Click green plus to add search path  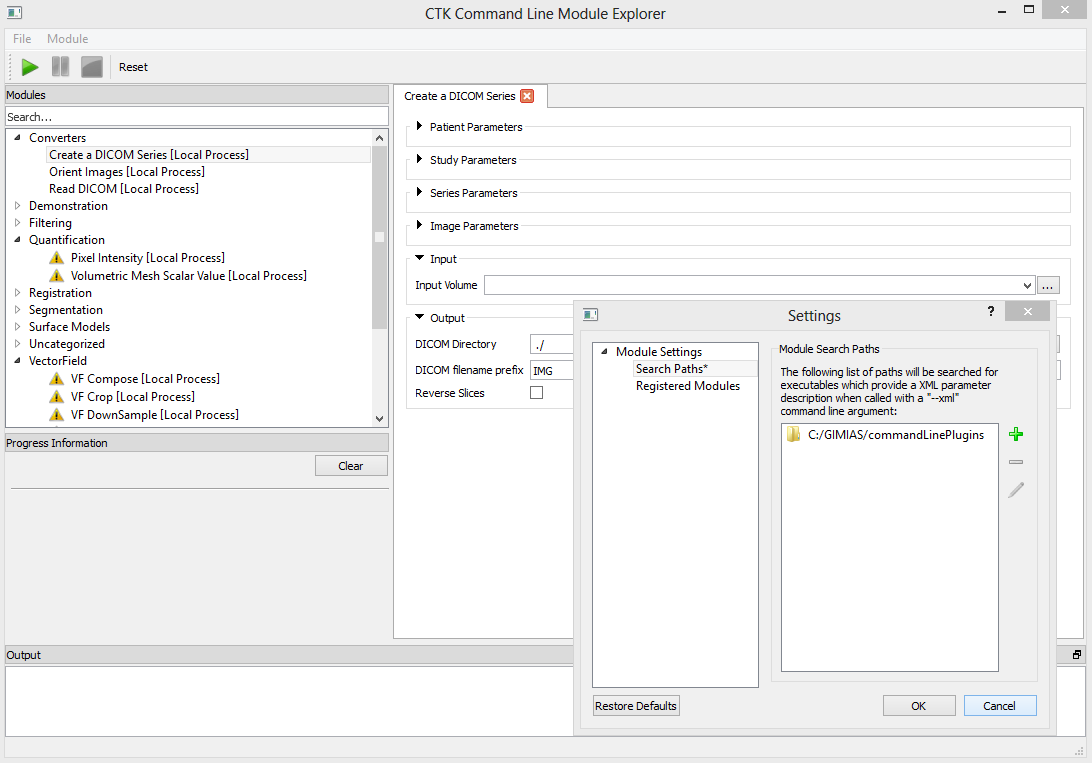click(x=1016, y=434)
